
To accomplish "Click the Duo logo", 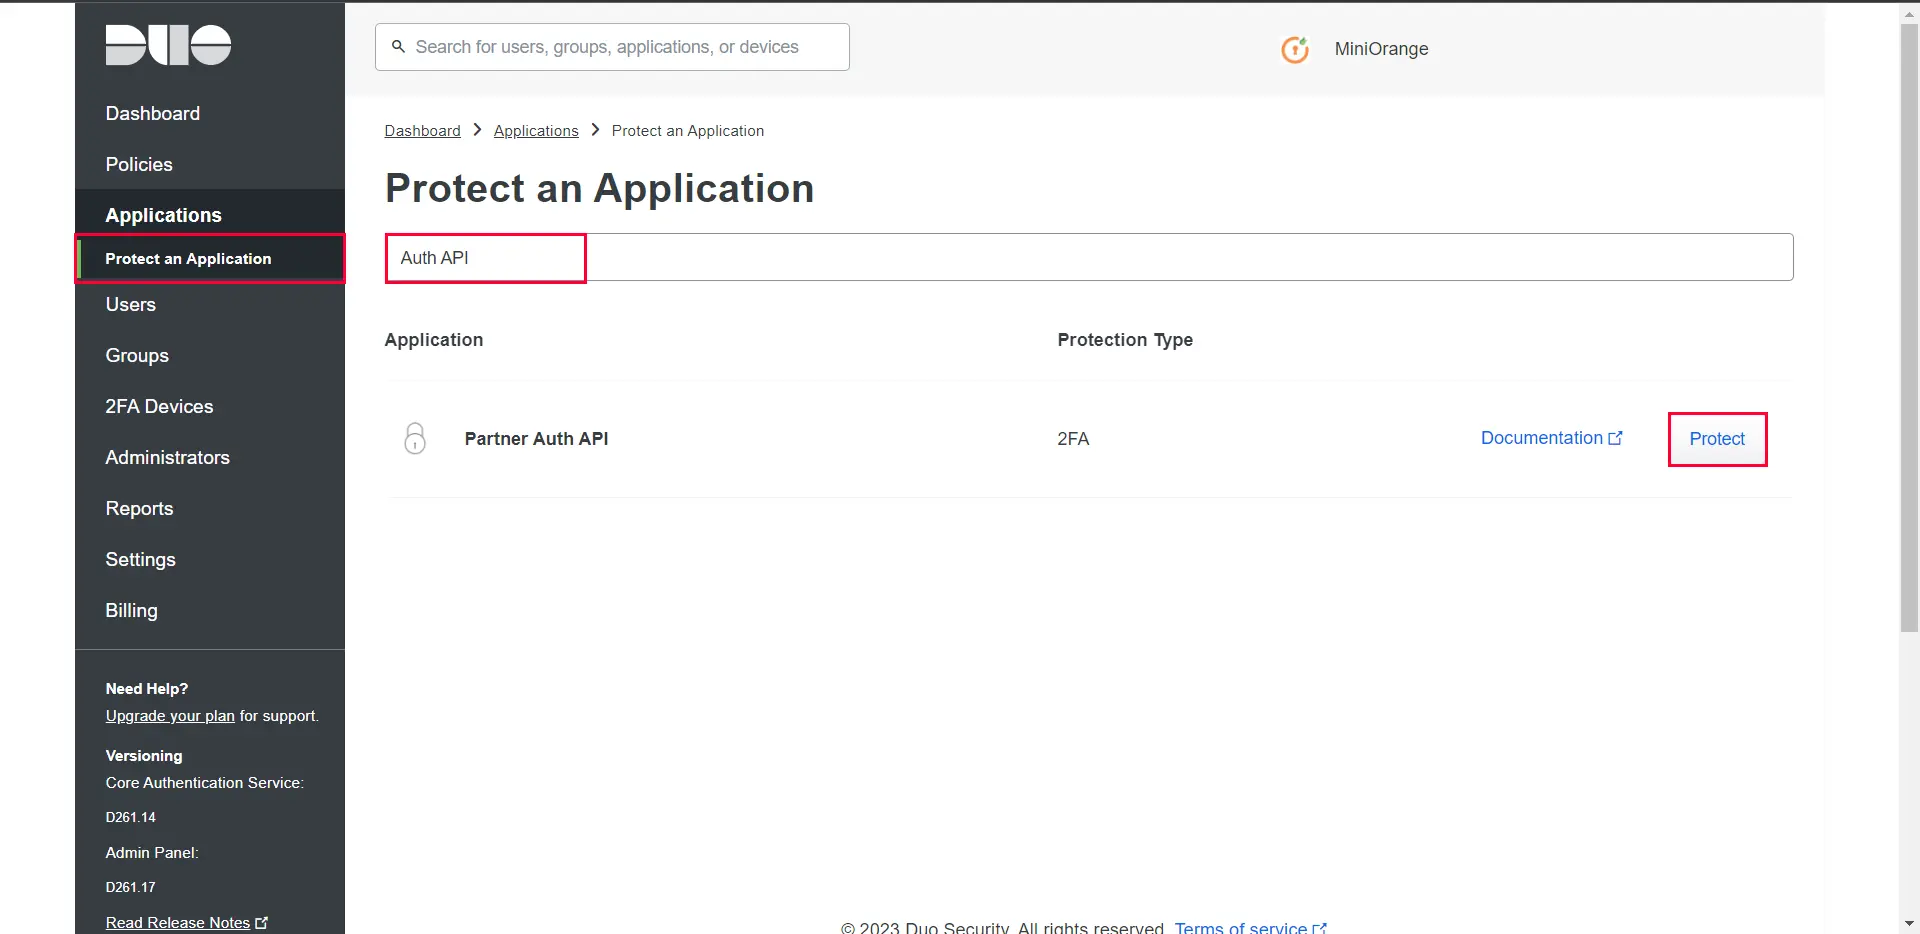I will coord(168,45).
